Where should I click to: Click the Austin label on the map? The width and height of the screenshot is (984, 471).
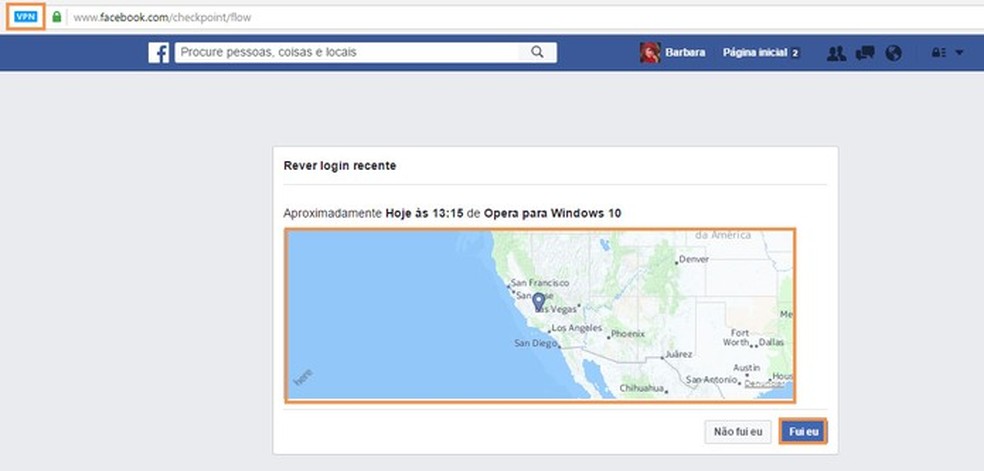[747, 368]
